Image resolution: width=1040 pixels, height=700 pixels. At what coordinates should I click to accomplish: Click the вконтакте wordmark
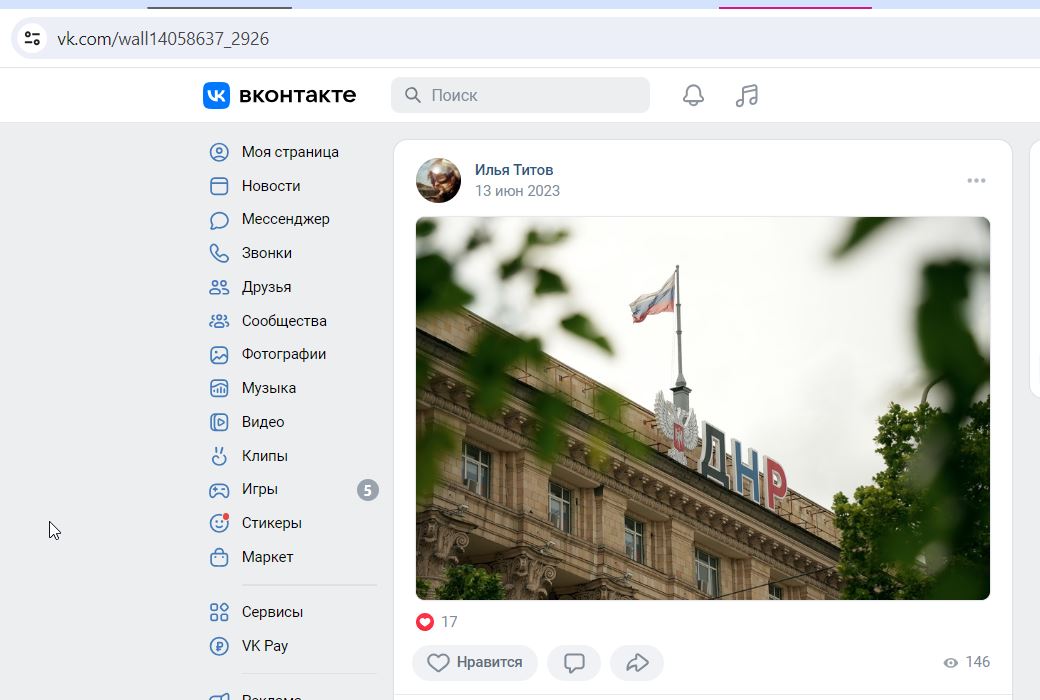coord(297,96)
